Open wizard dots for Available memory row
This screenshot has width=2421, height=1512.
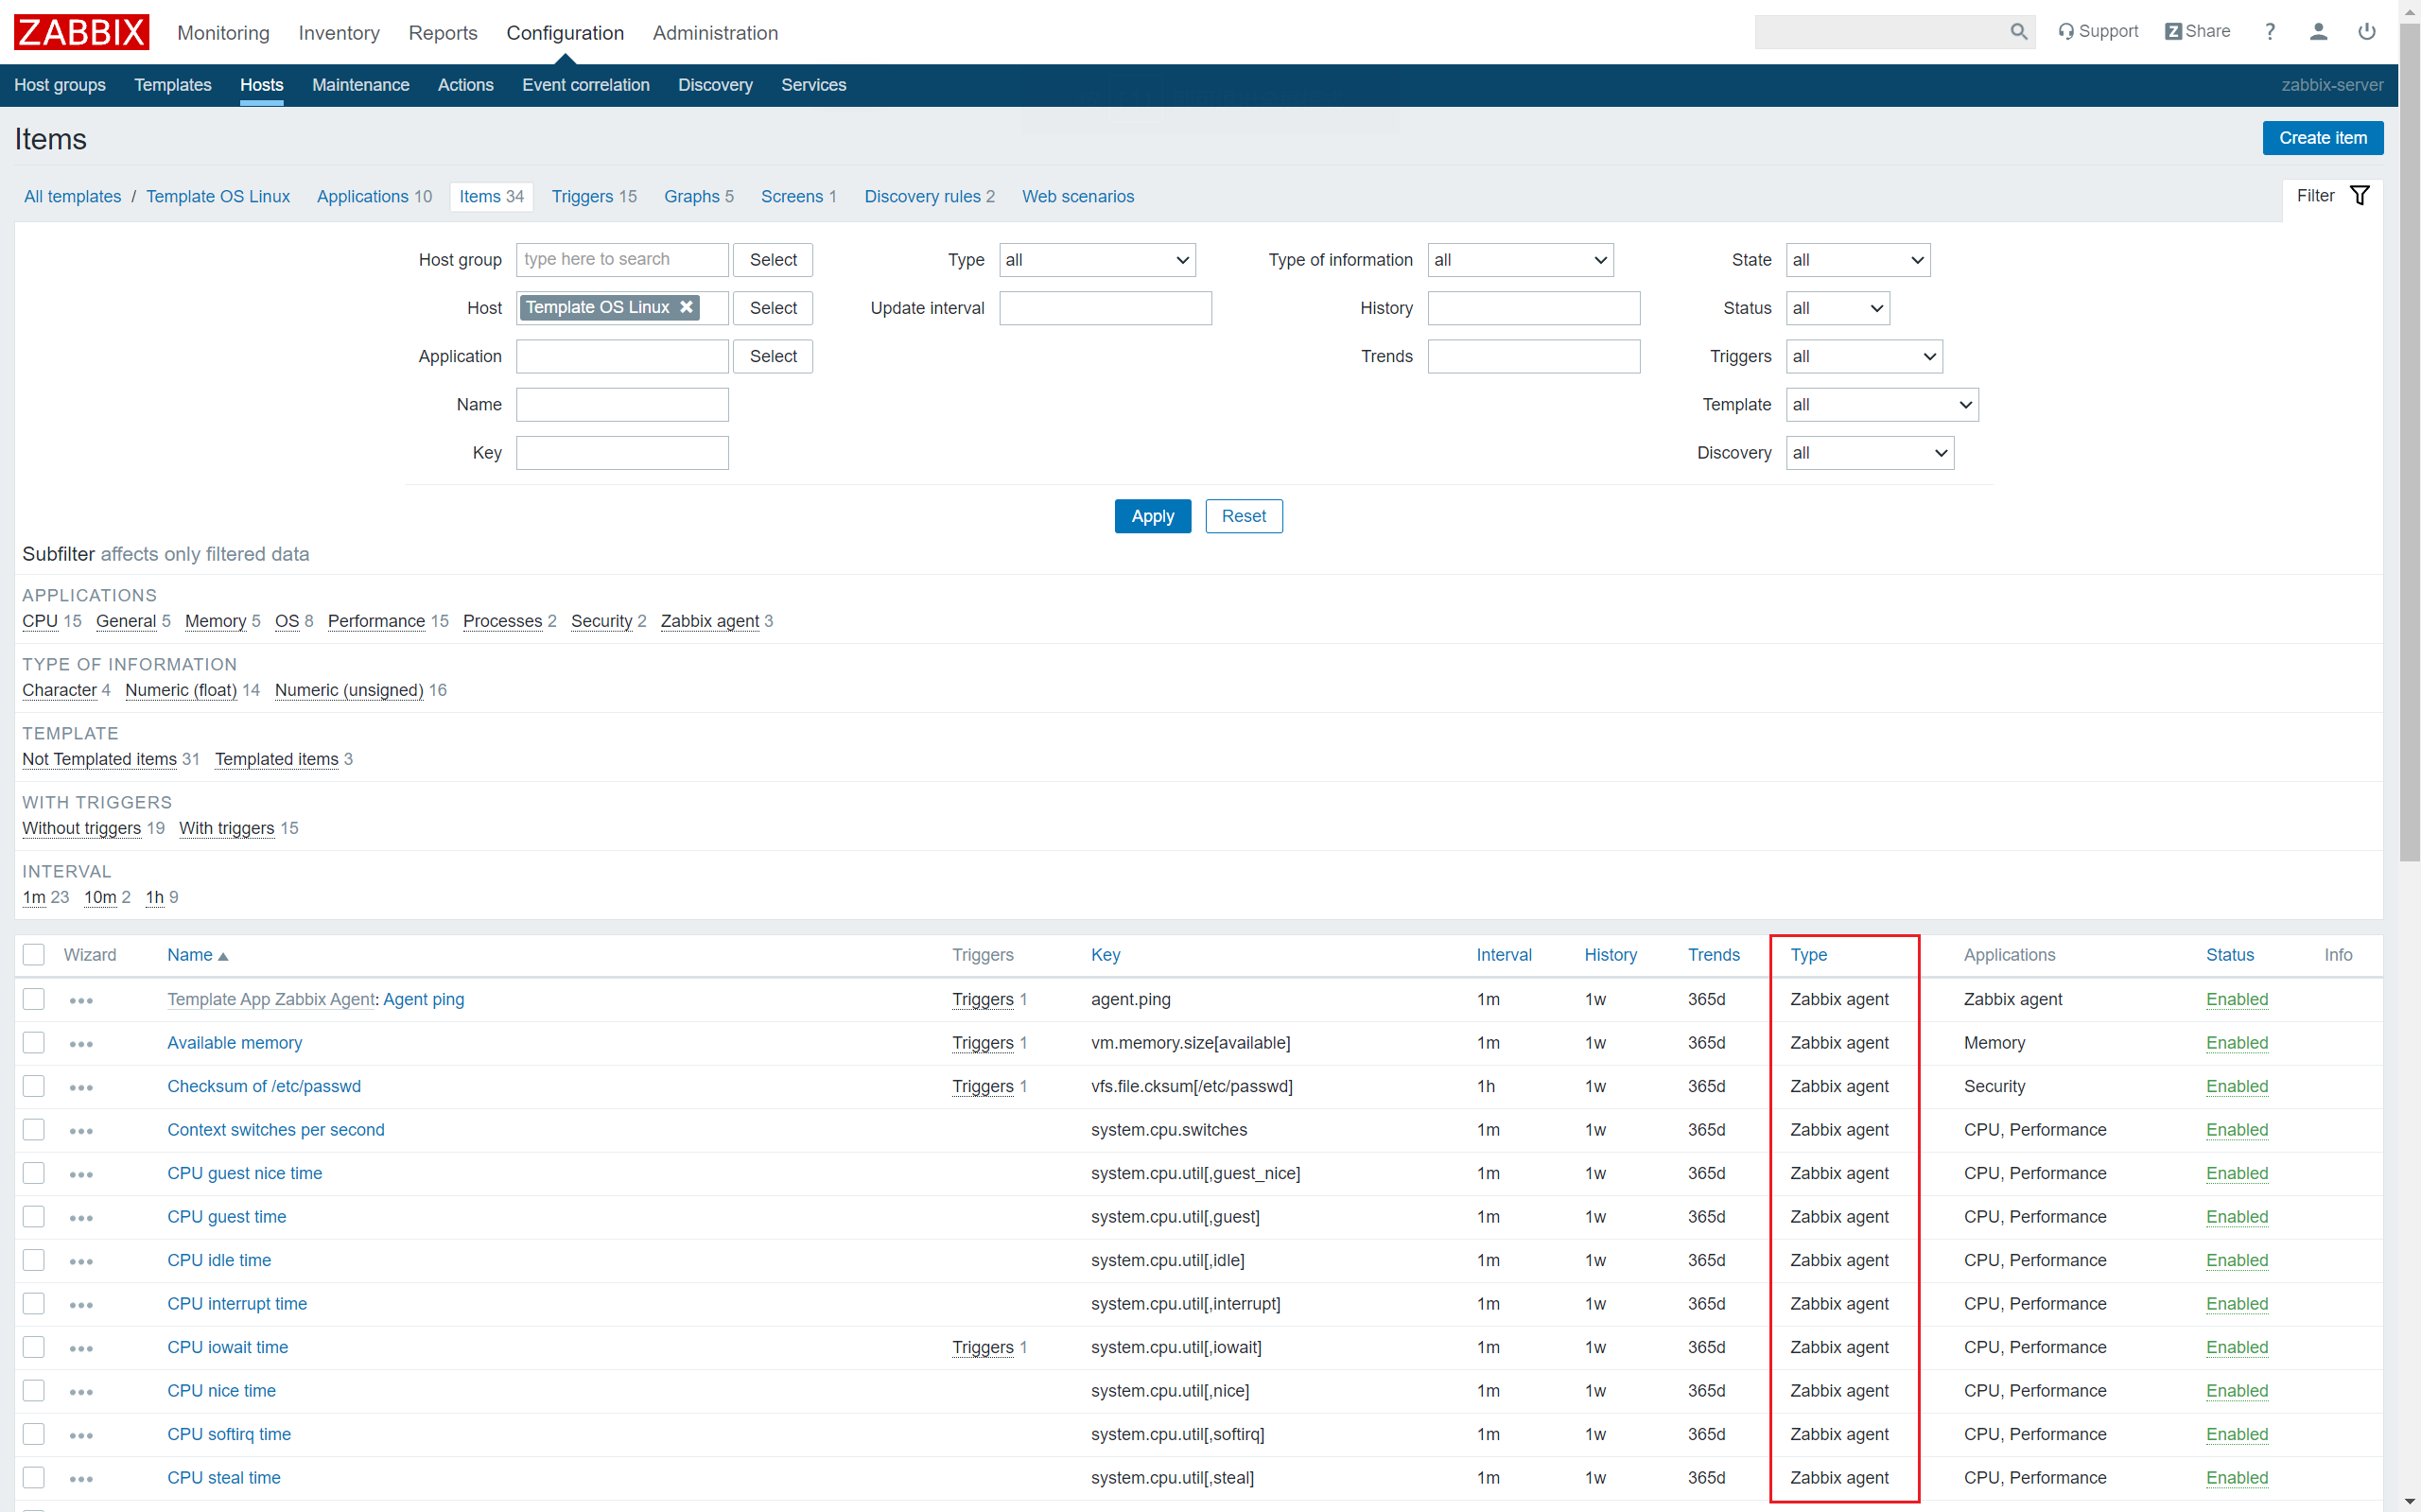[81, 1044]
